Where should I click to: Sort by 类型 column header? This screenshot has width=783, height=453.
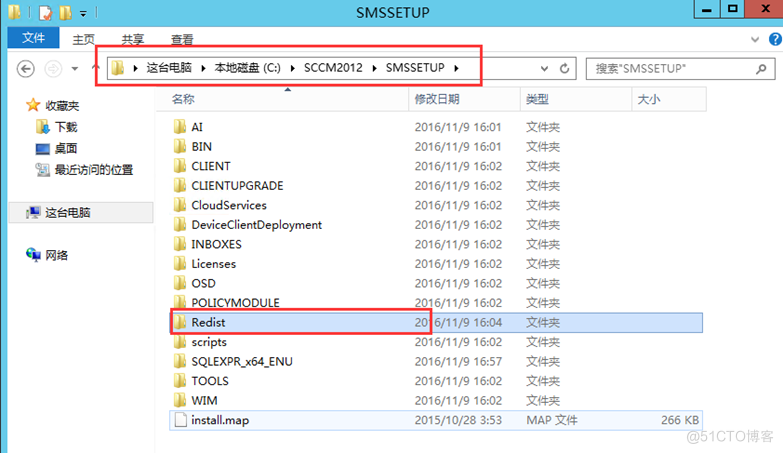tap(576, 99)
